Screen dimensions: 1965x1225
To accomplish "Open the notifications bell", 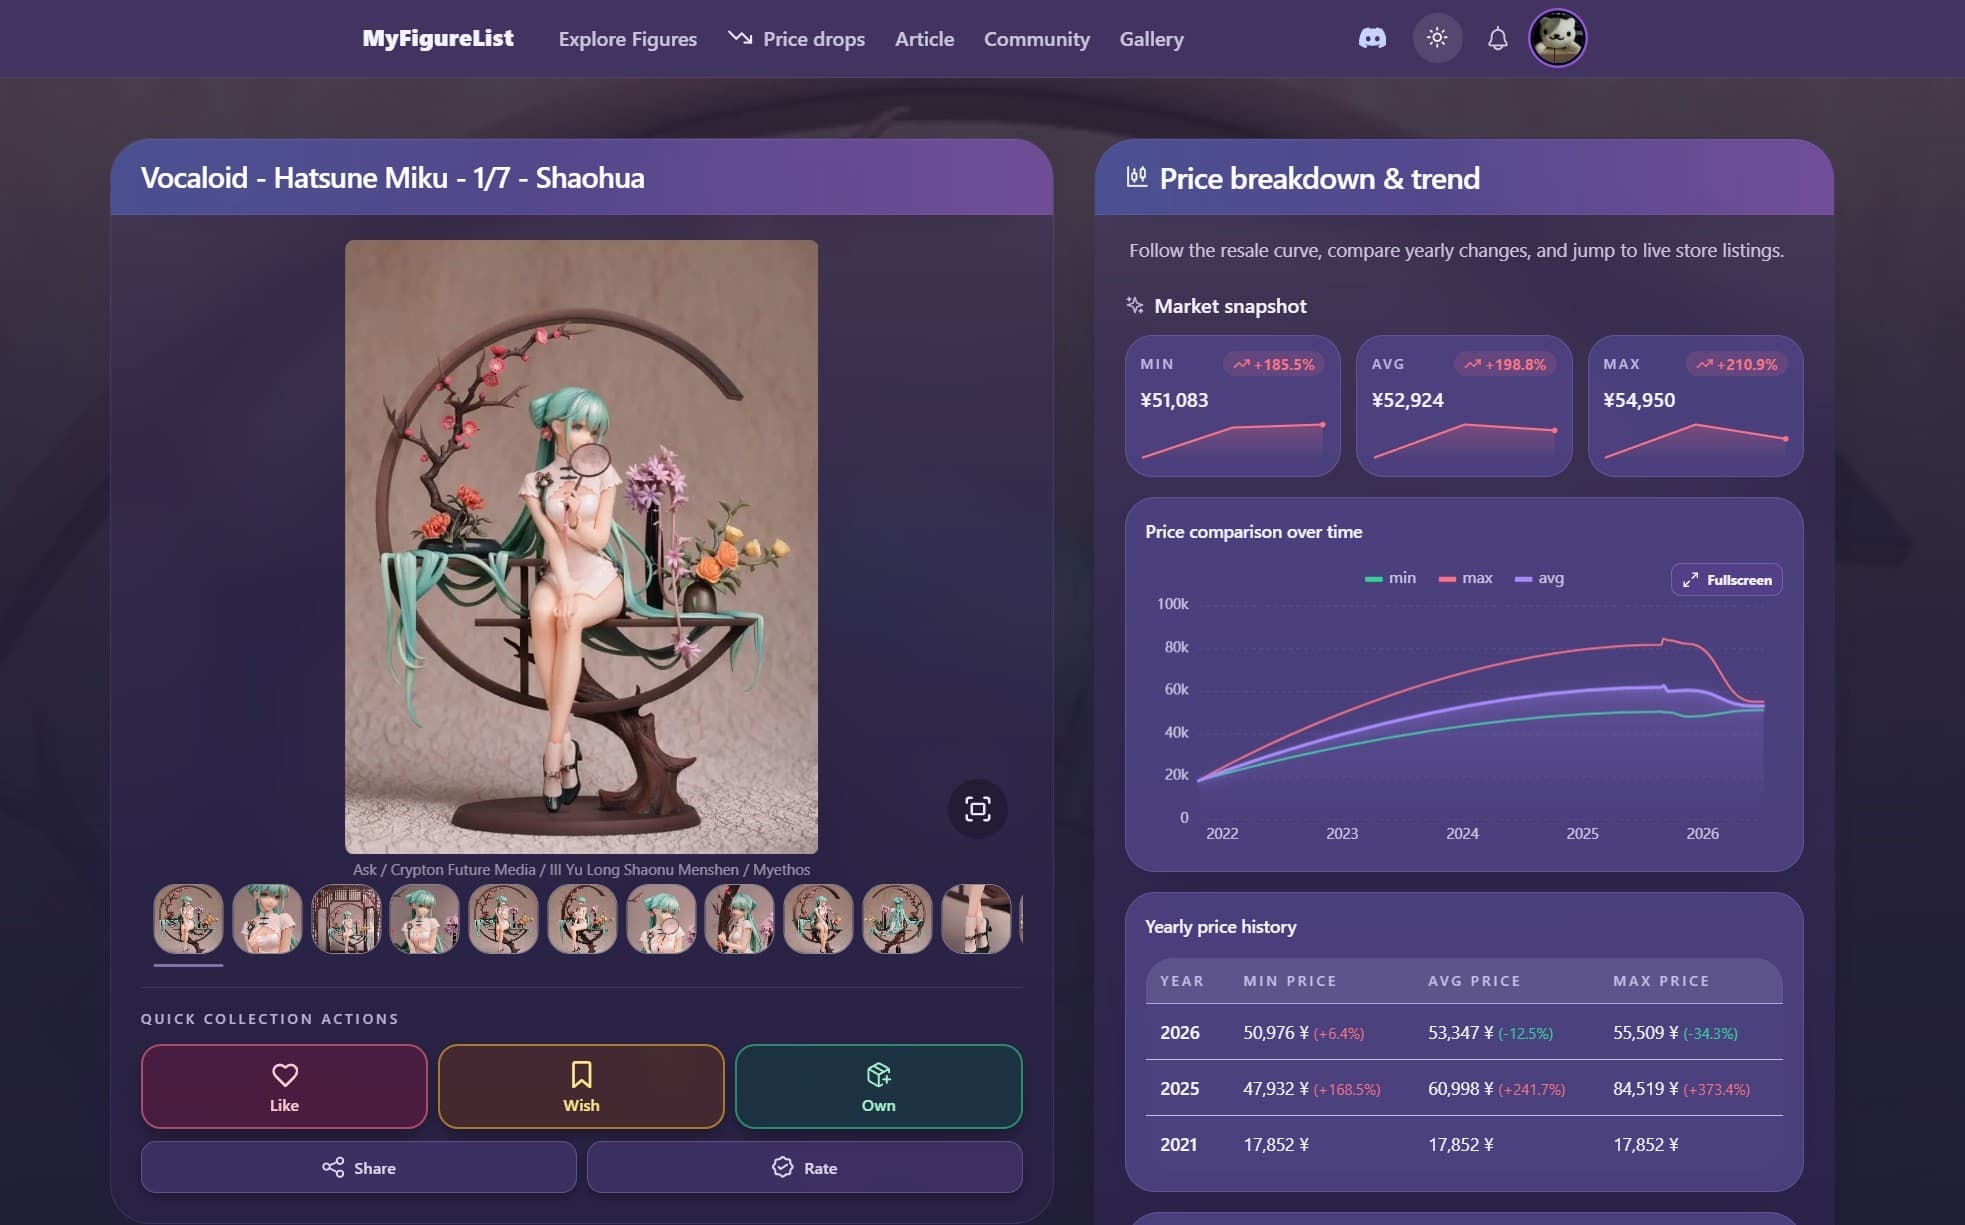I will point(1497,39).
